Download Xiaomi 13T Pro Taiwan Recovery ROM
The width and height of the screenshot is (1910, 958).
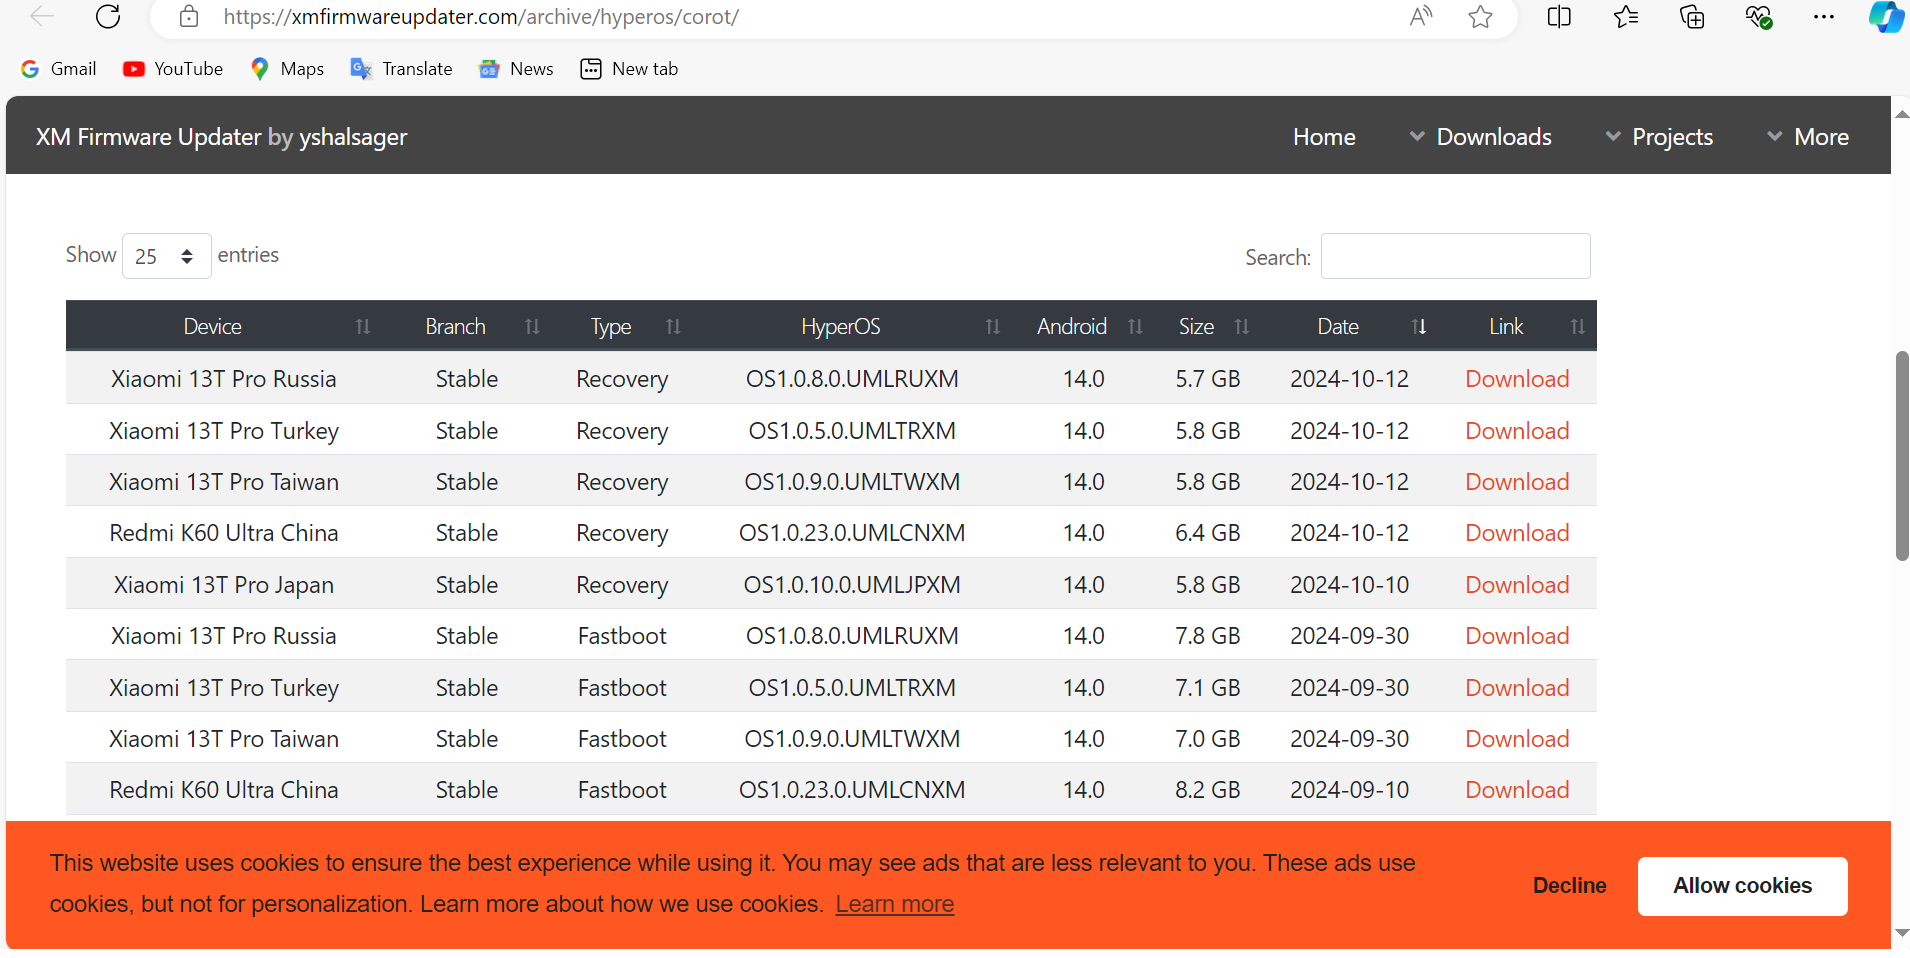point(1517,482)
